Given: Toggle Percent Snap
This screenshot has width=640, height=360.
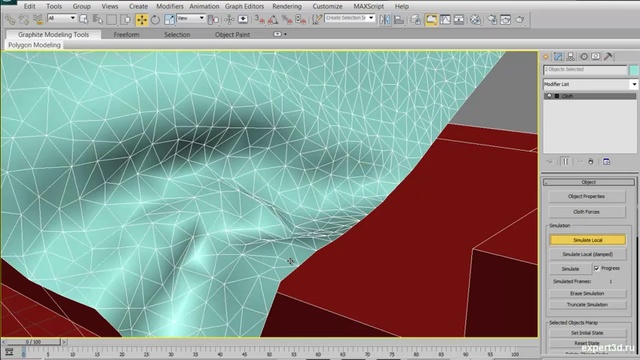Looking at the screenshot, I should [287, 19].
